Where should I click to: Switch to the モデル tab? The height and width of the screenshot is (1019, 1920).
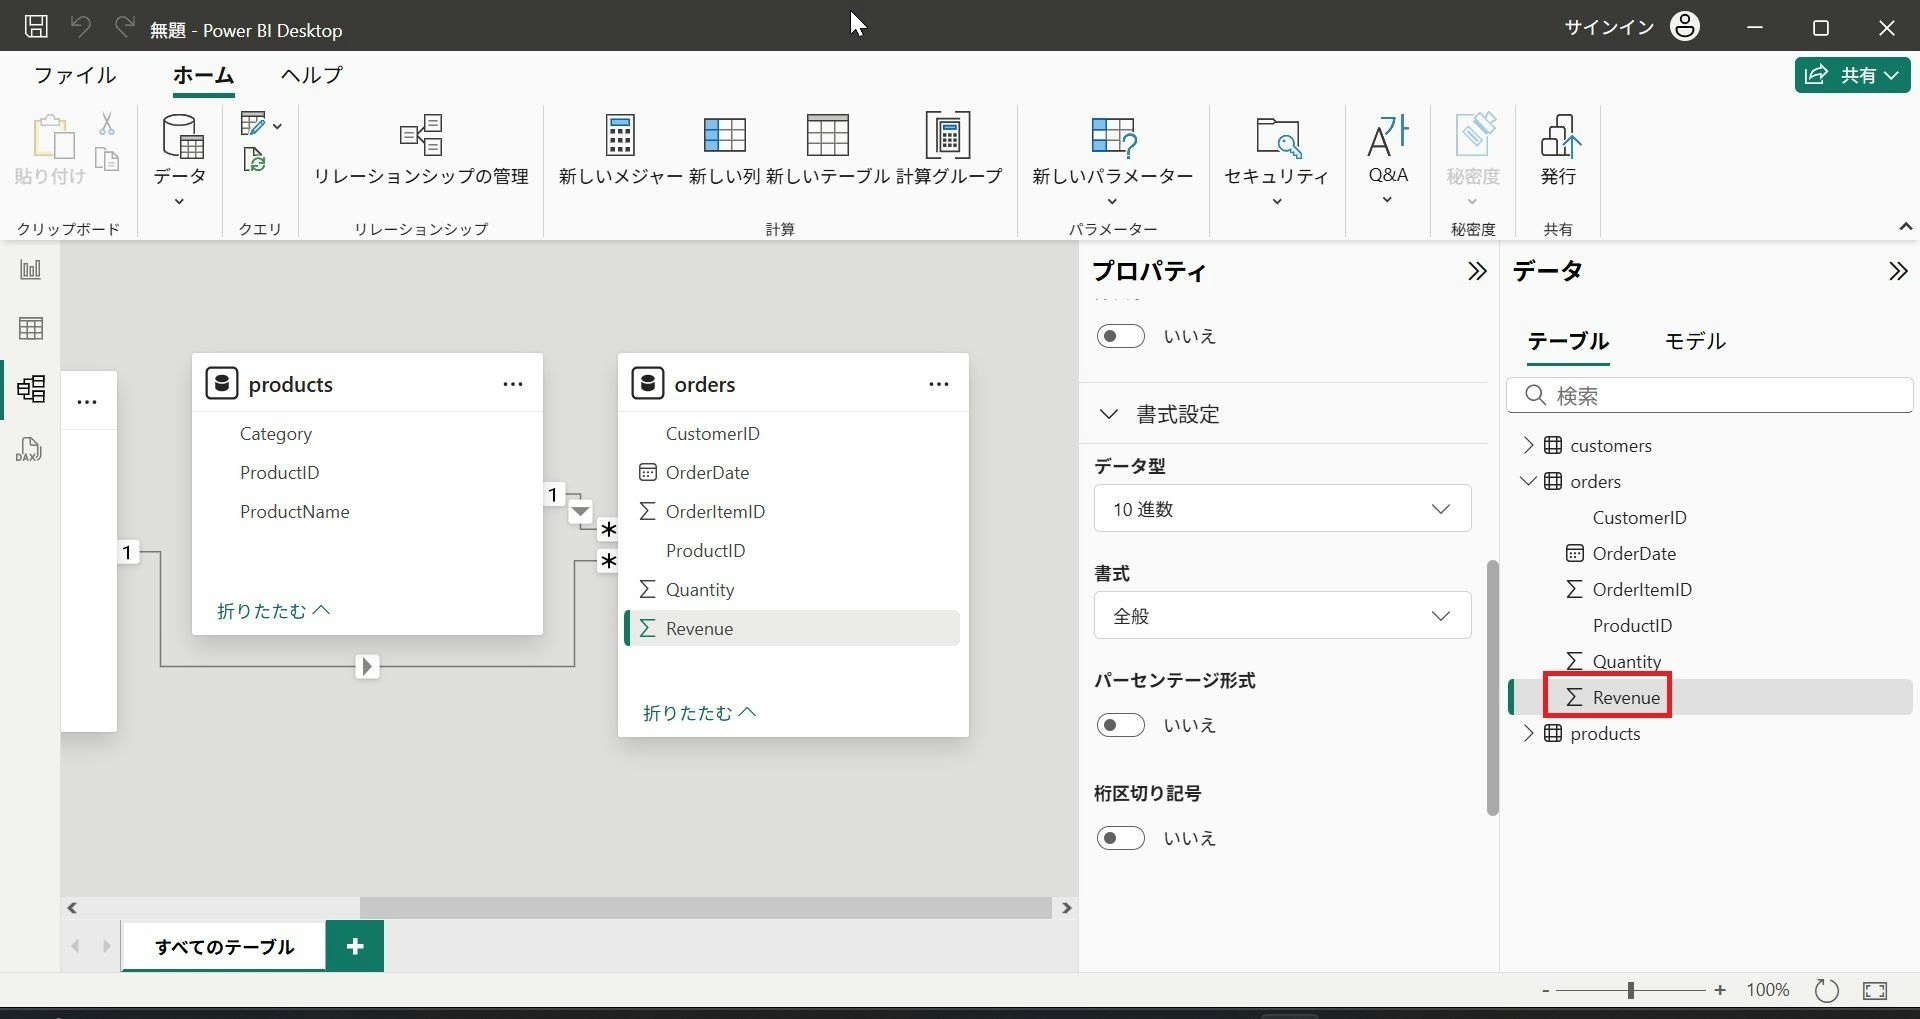(1695, 341)
